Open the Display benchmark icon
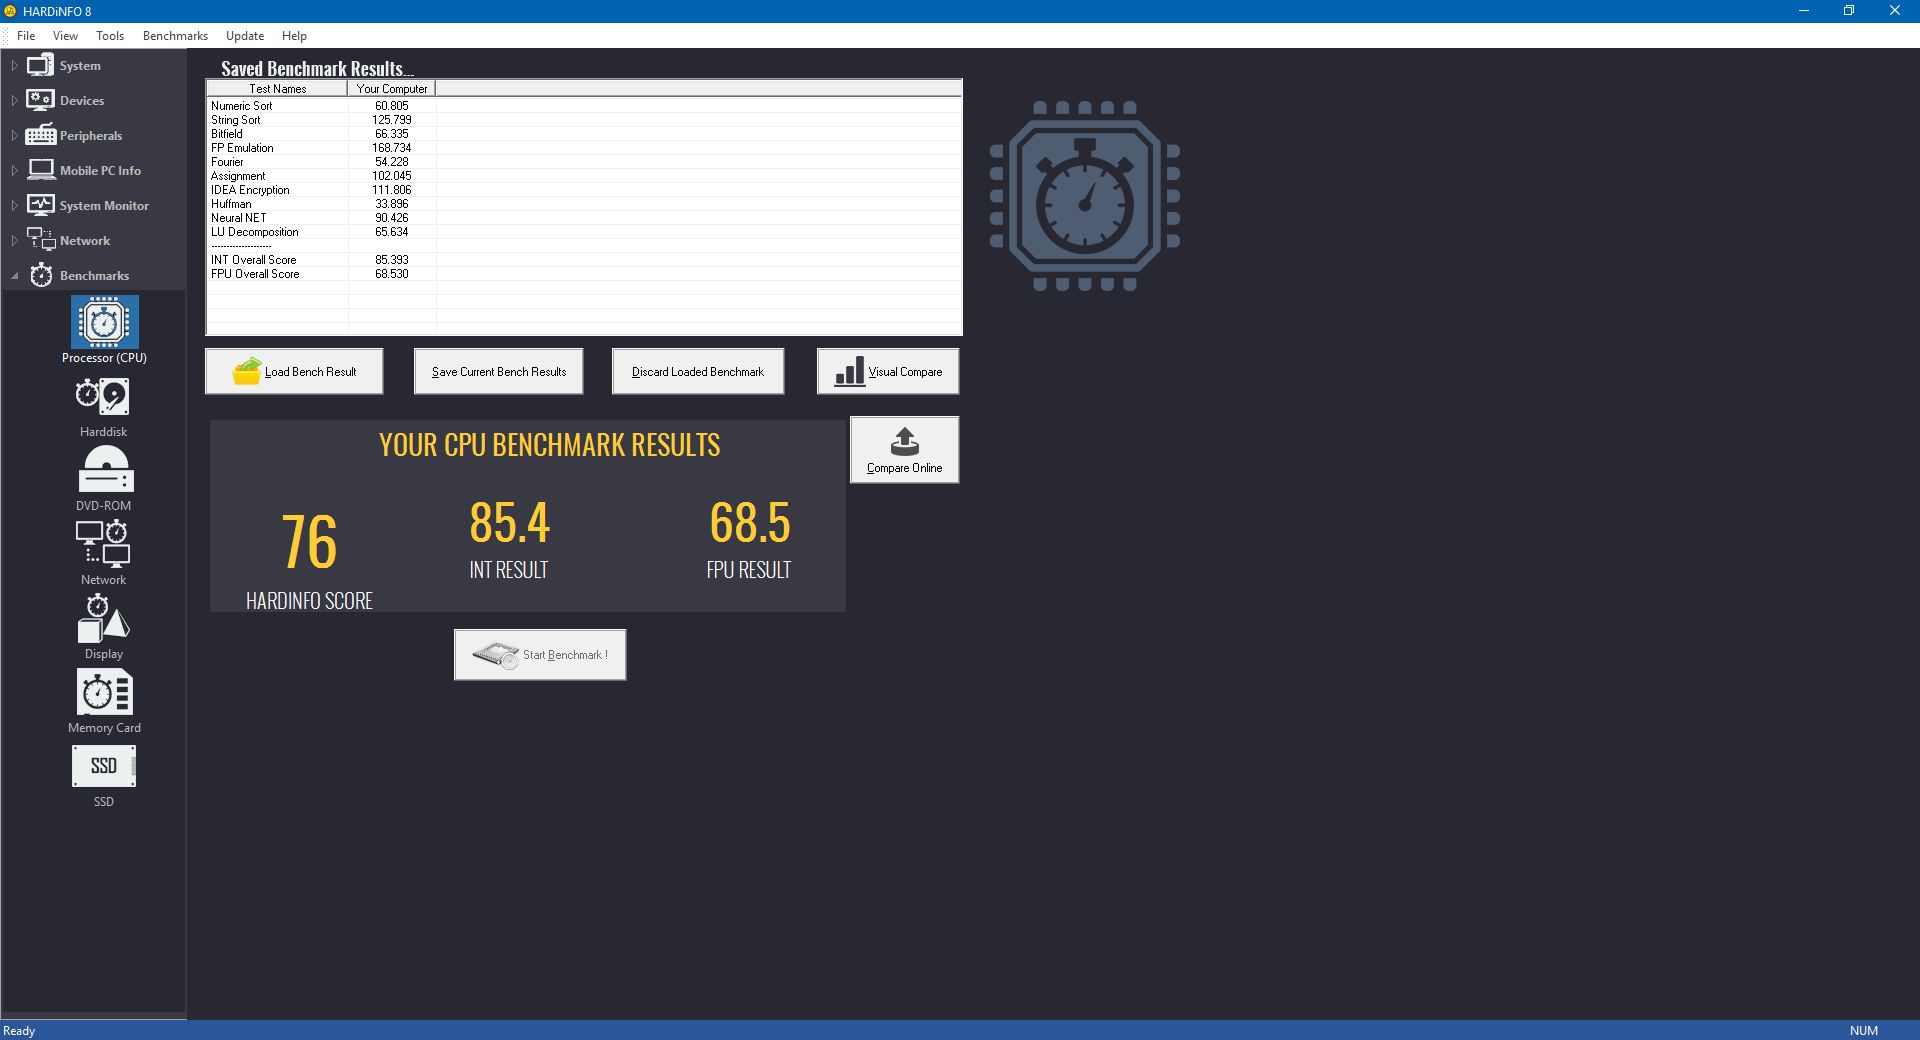Image resolution: width=1920 pixels, height=1040 pixels. pos(103,618)
